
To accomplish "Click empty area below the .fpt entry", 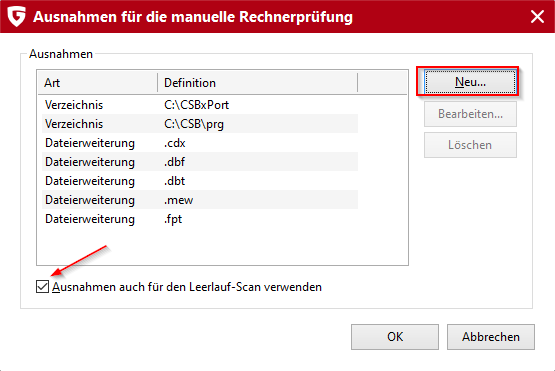I will (x=222, y=246).
